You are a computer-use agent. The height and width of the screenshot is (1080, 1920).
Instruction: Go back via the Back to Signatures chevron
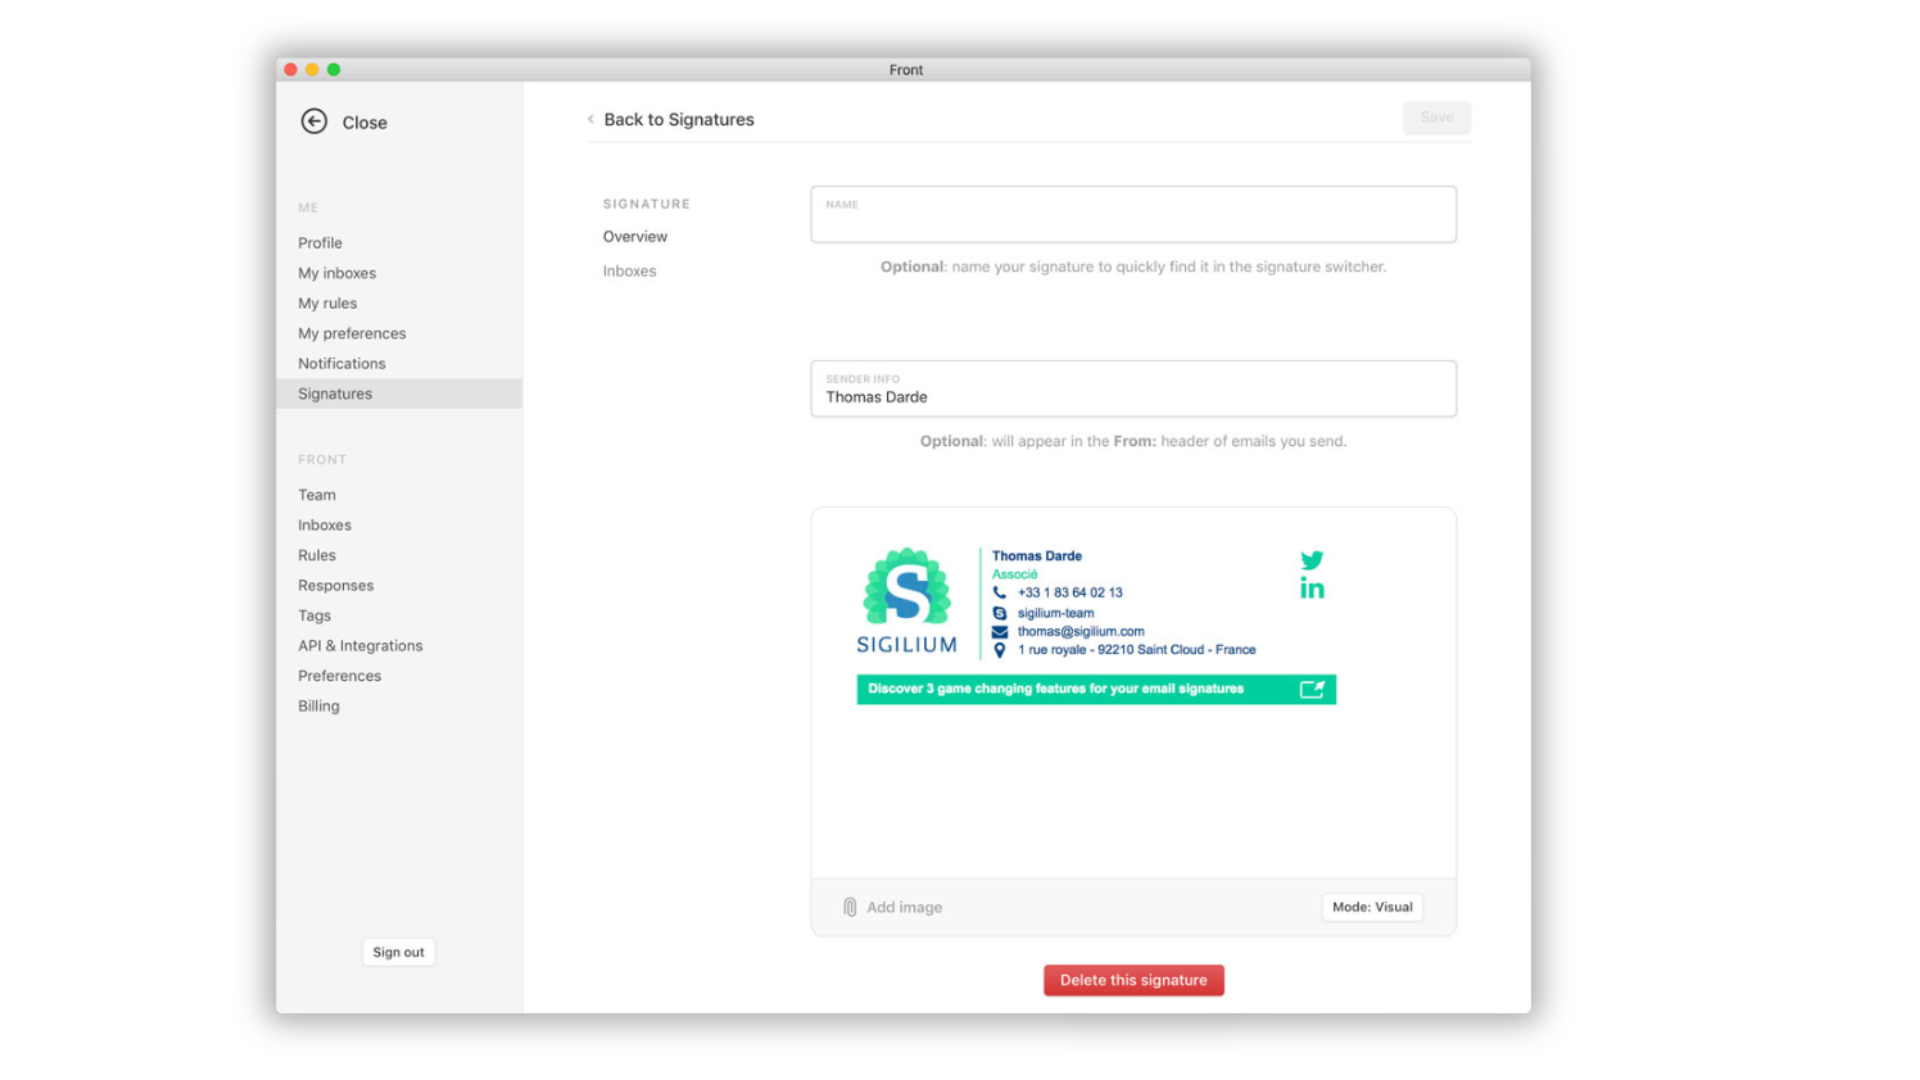[591, 119]
